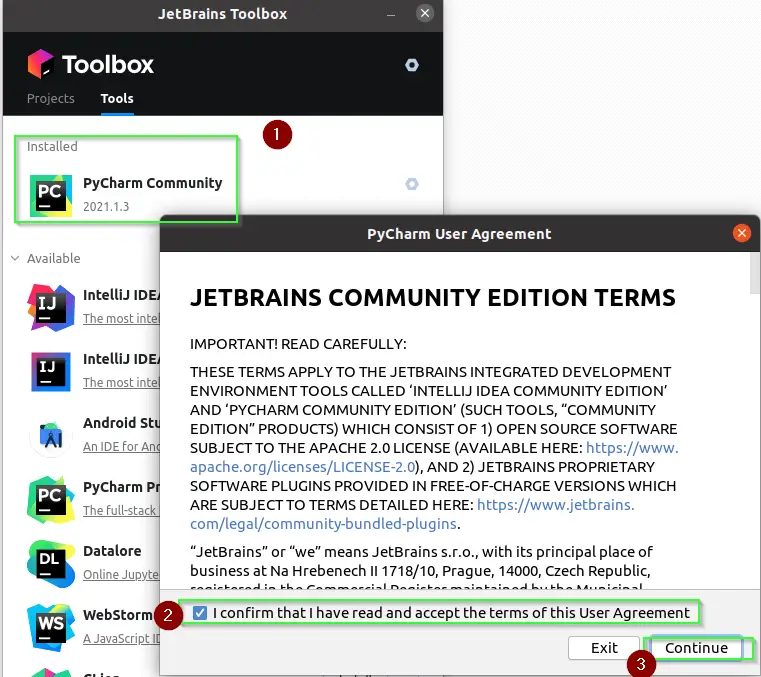
Task: Click the PyCharm Community PC icon
Action: tap(50, 196)
